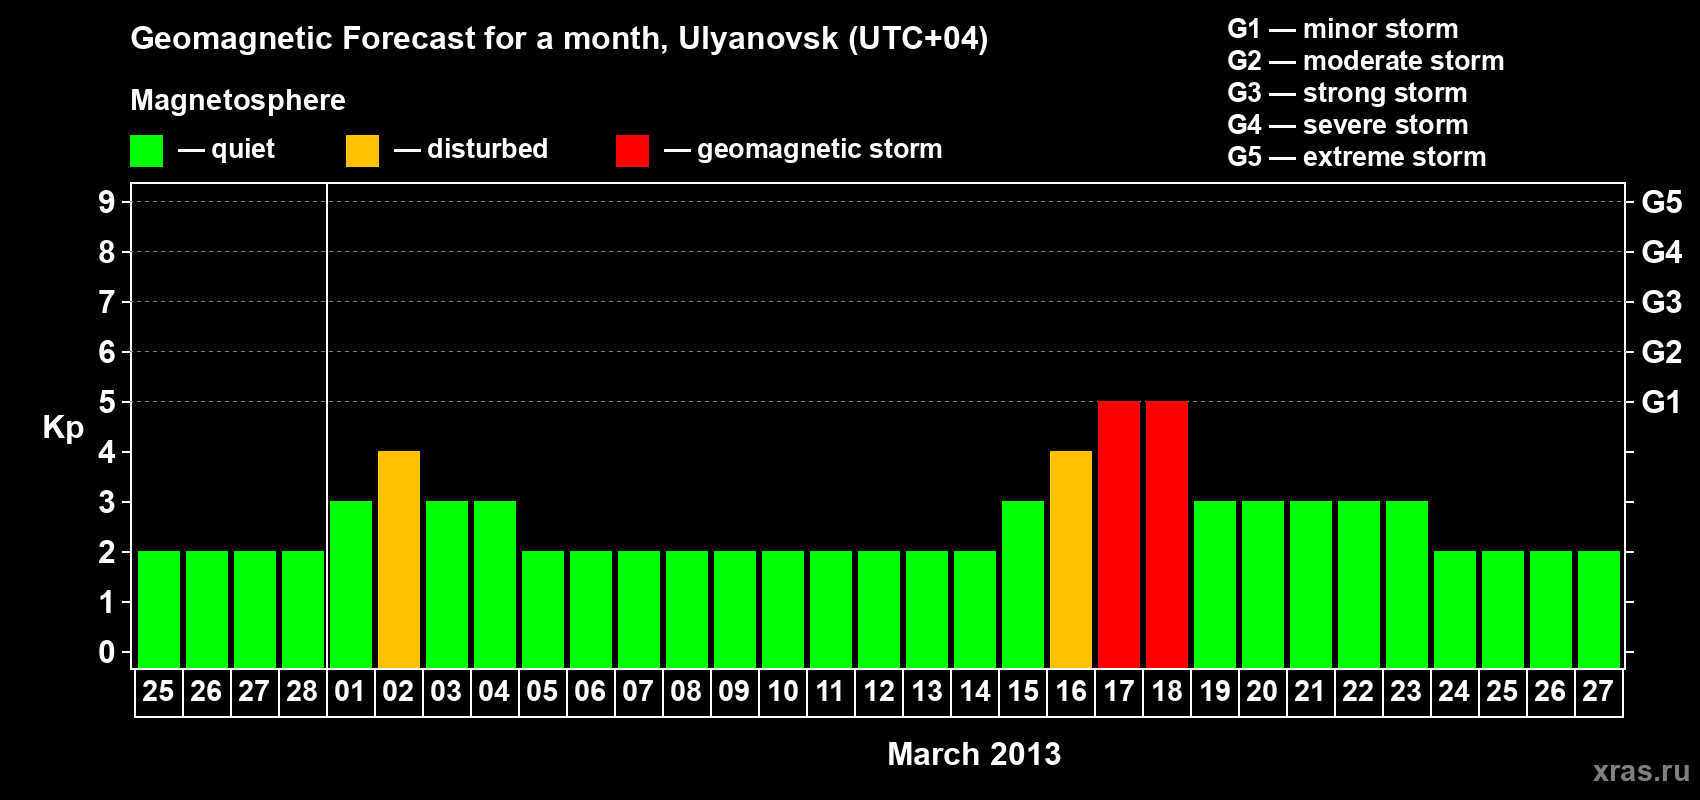Click the date label 05 on the axis
The height and width of the screenshot is (800, 1700).
[x=542, y=692]
